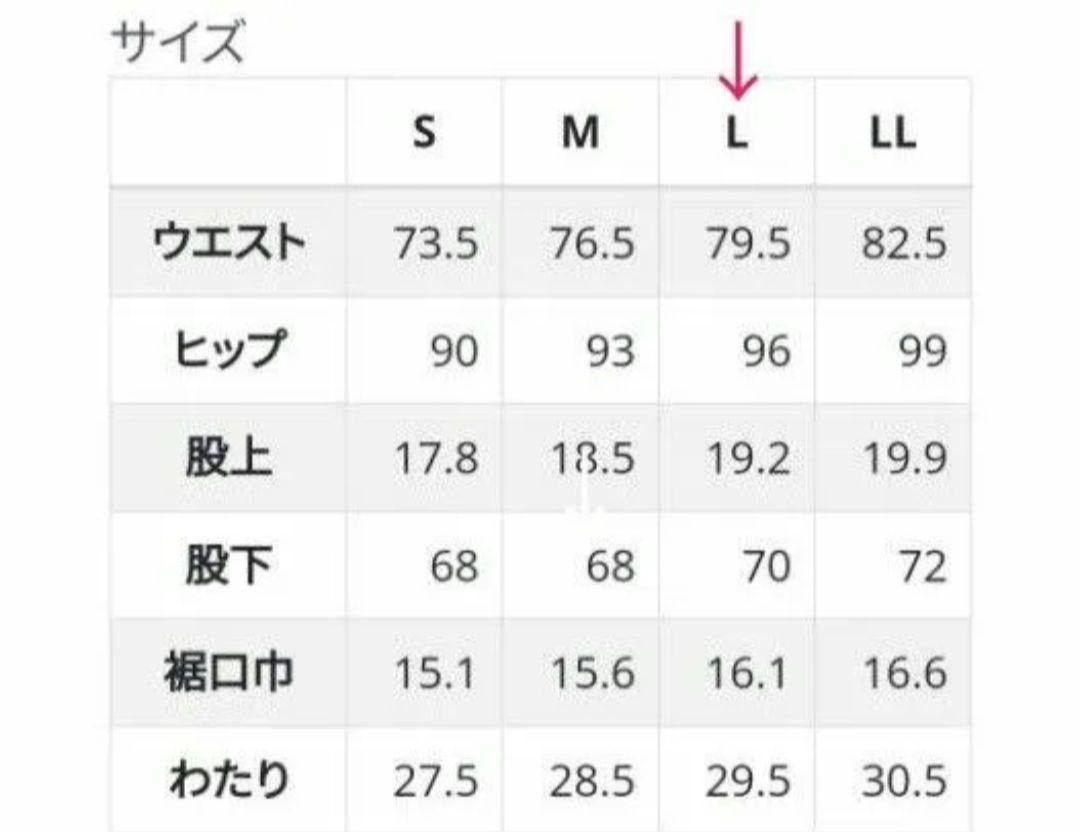
Task: Click the 93 hip value for M
Action: point(610,351)
